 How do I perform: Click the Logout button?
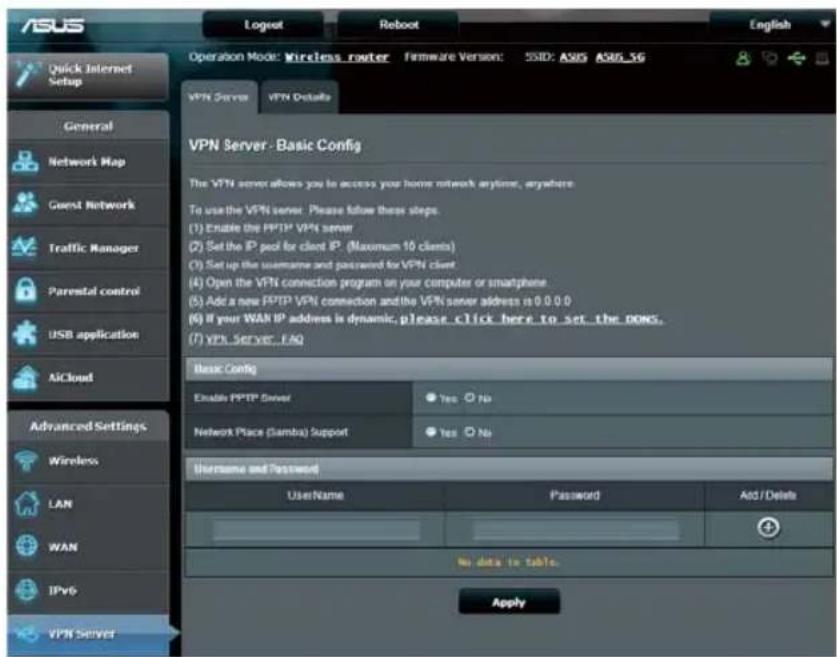click(263, 25)
